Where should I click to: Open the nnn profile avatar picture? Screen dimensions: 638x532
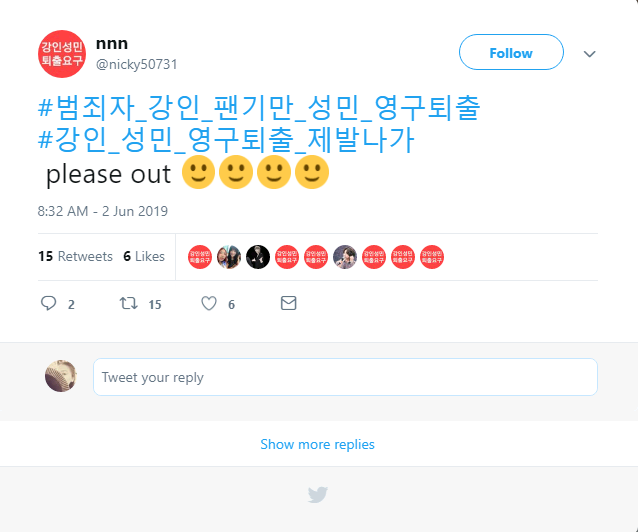point(62,54)
